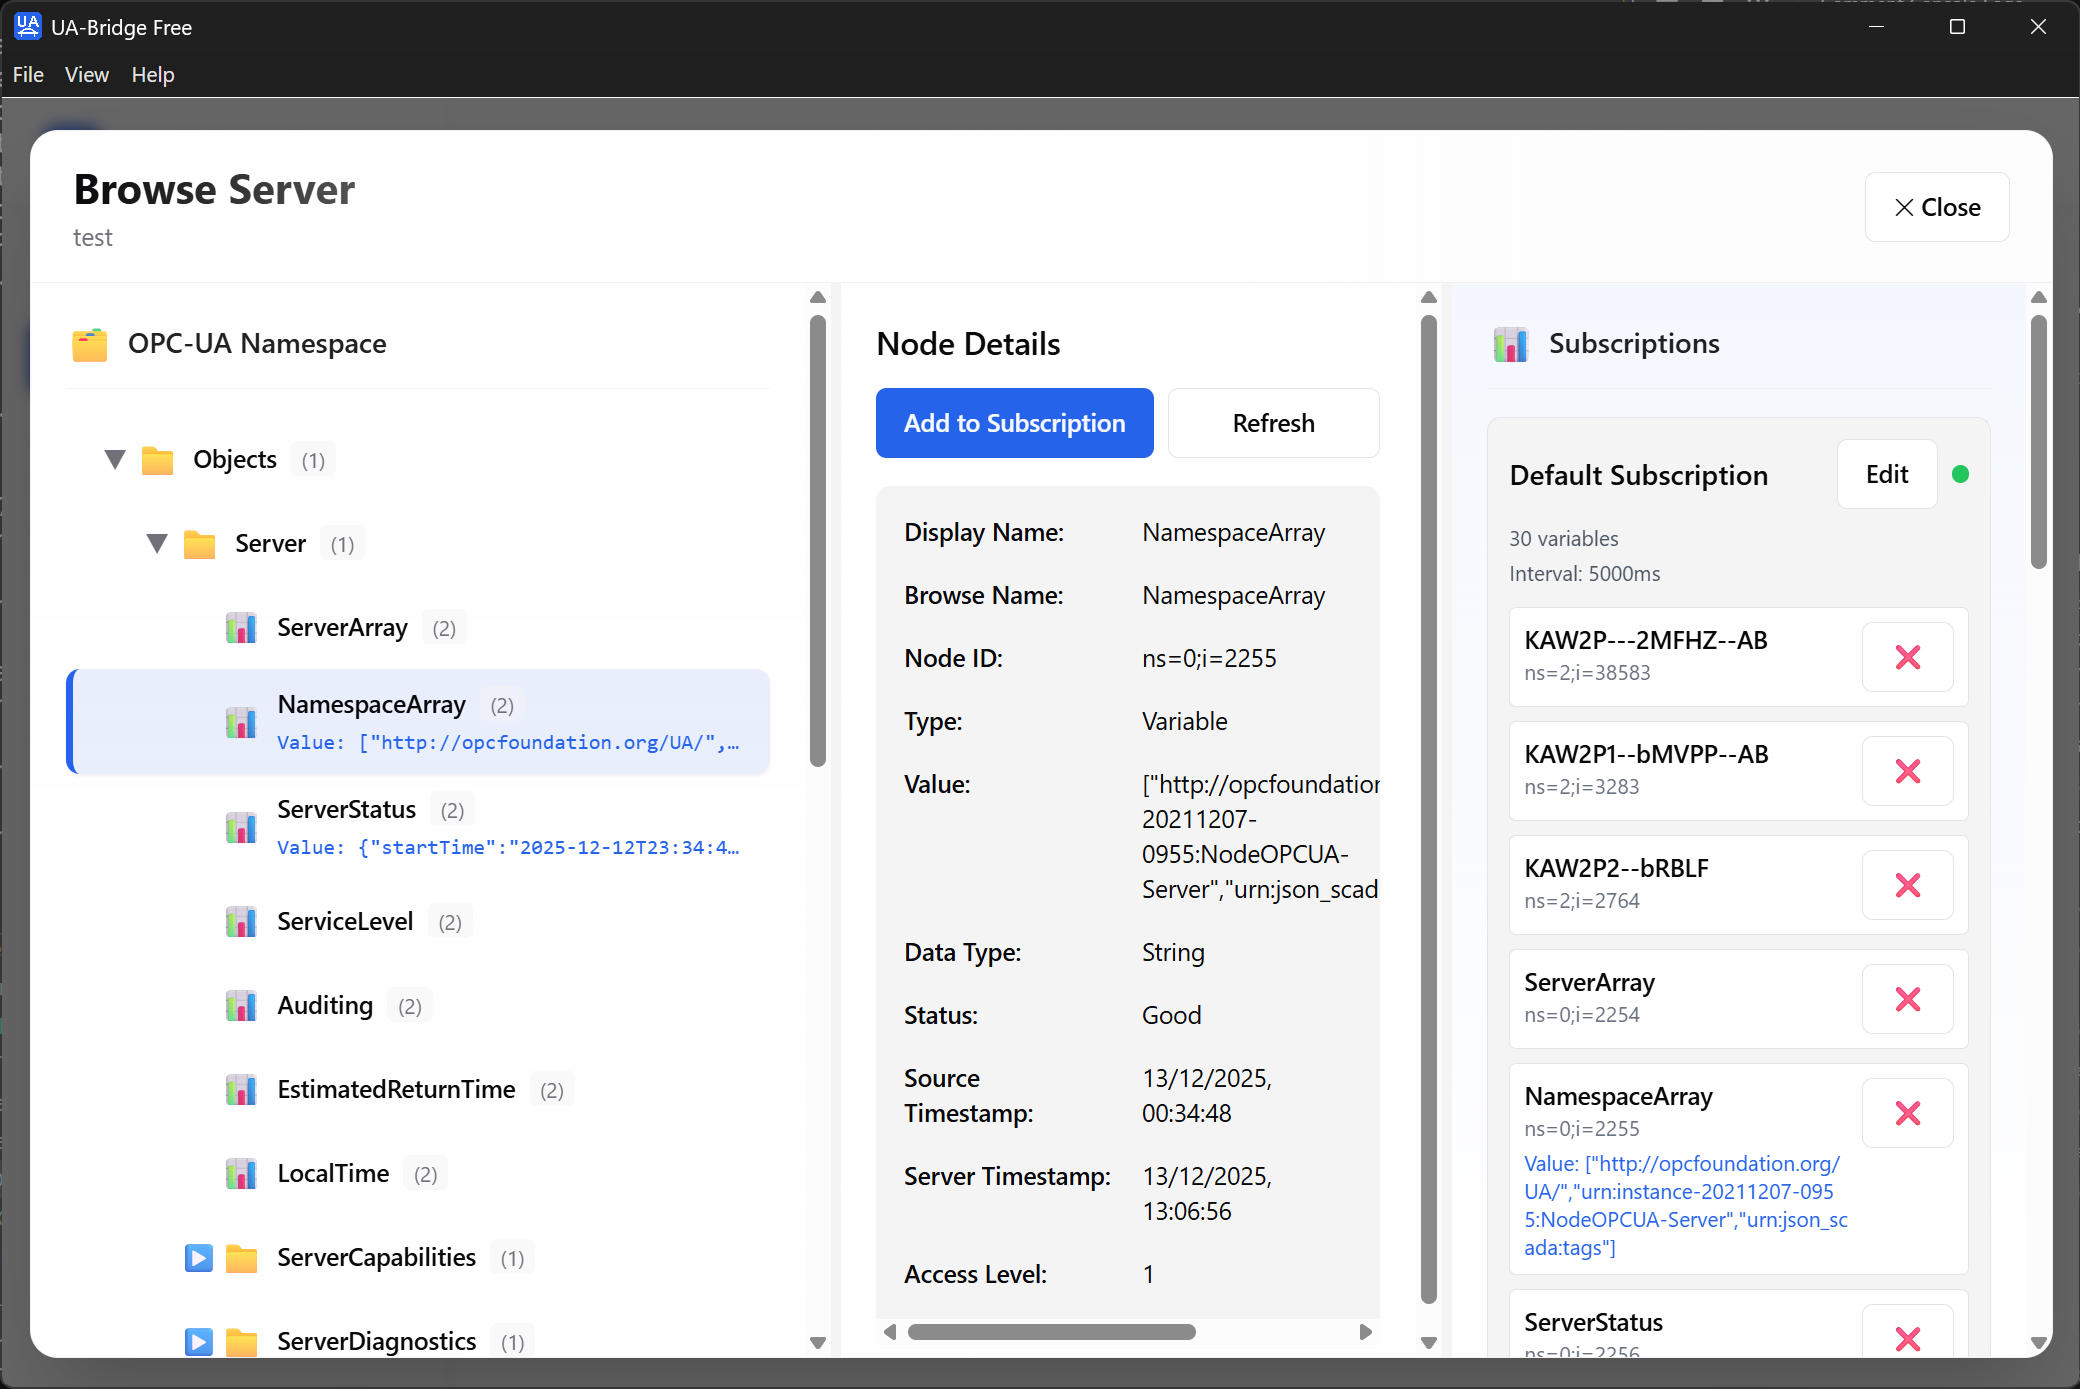This screenshot has width=2080, height=1389.
Task: Collapse the Objects tree node
Action: coord(115,460)
